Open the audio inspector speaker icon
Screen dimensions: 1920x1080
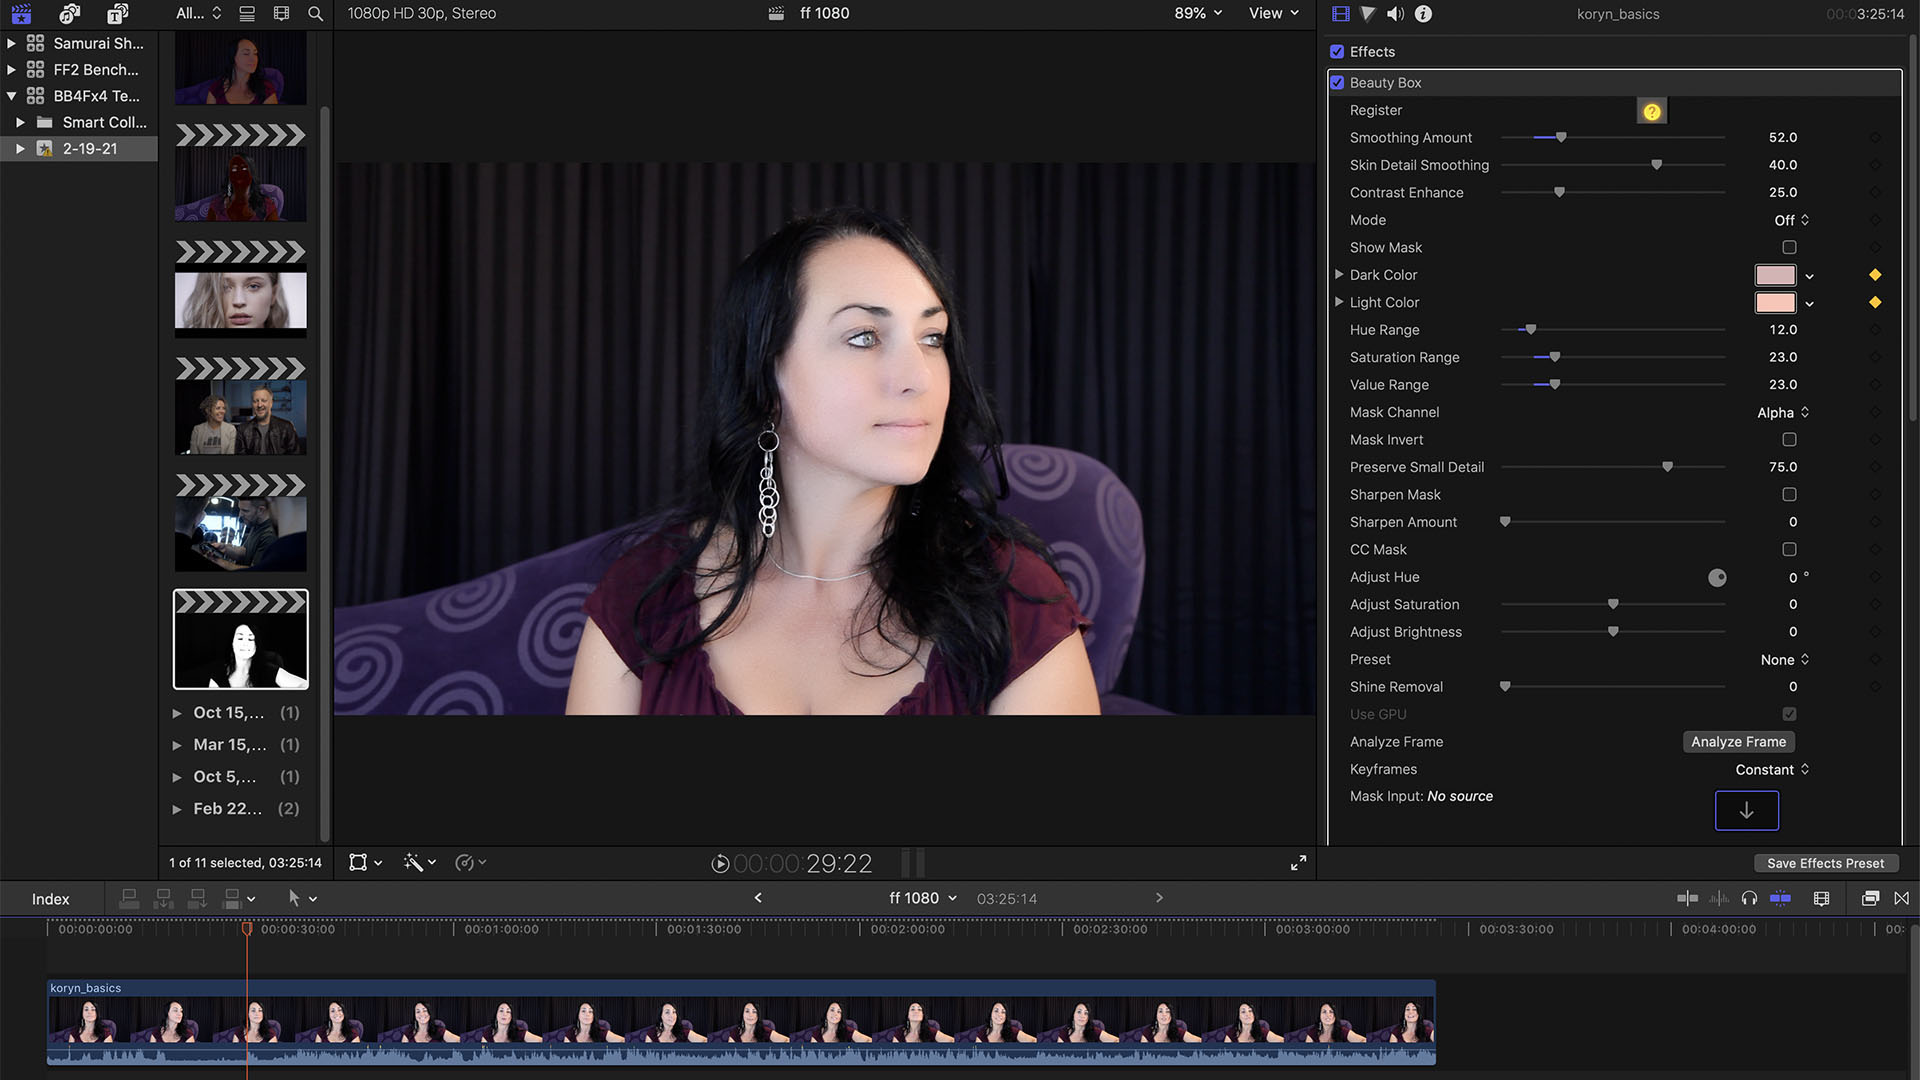1395,14
